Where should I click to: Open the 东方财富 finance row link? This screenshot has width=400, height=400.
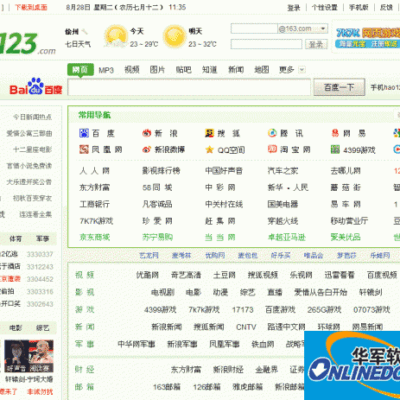point(186,370)
